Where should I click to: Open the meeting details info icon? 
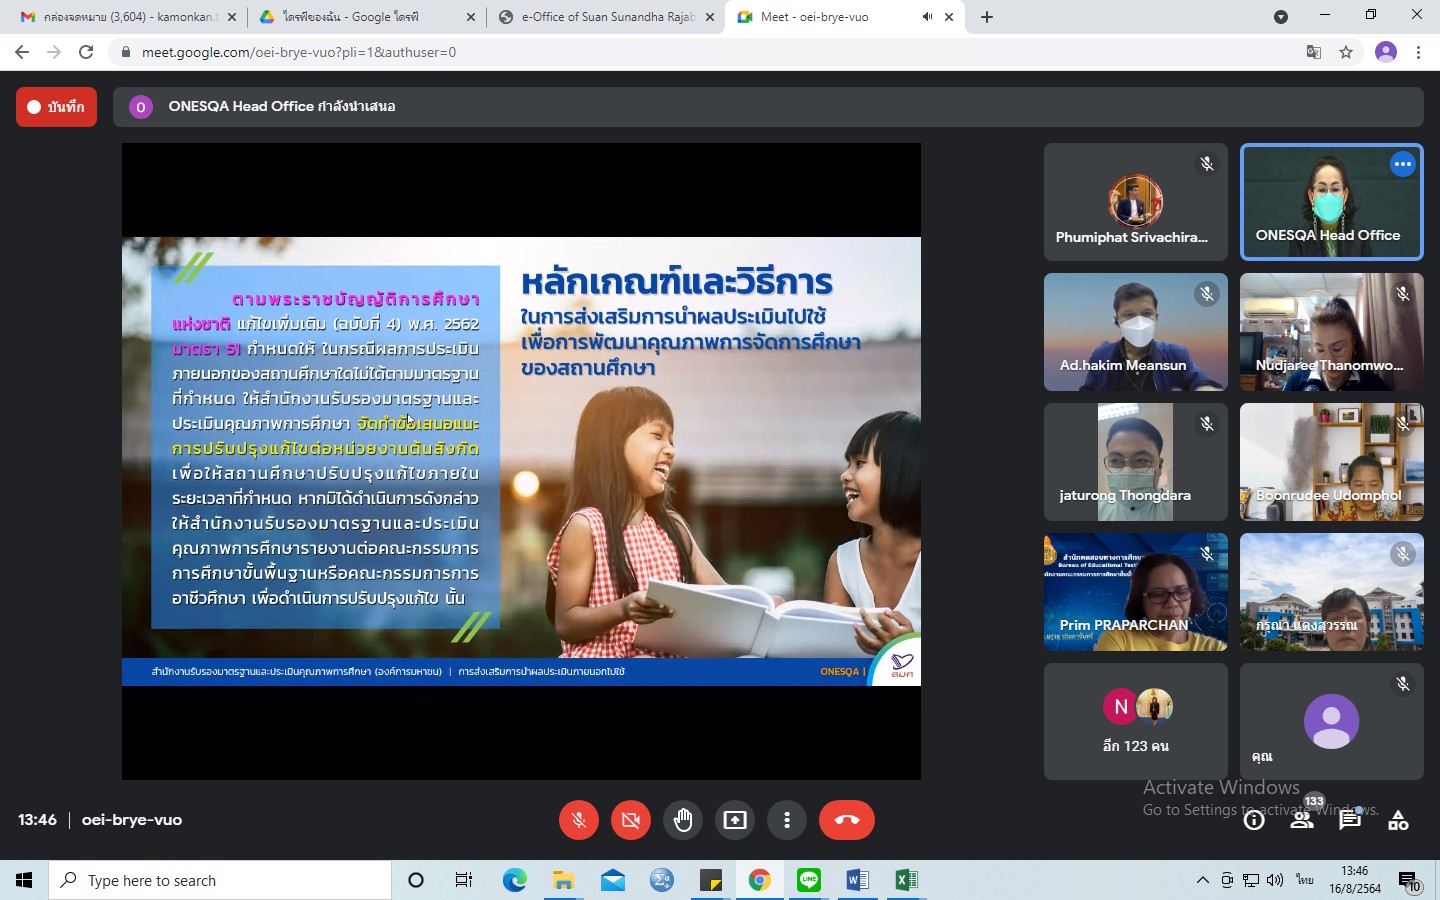(x=1254, y=821)
